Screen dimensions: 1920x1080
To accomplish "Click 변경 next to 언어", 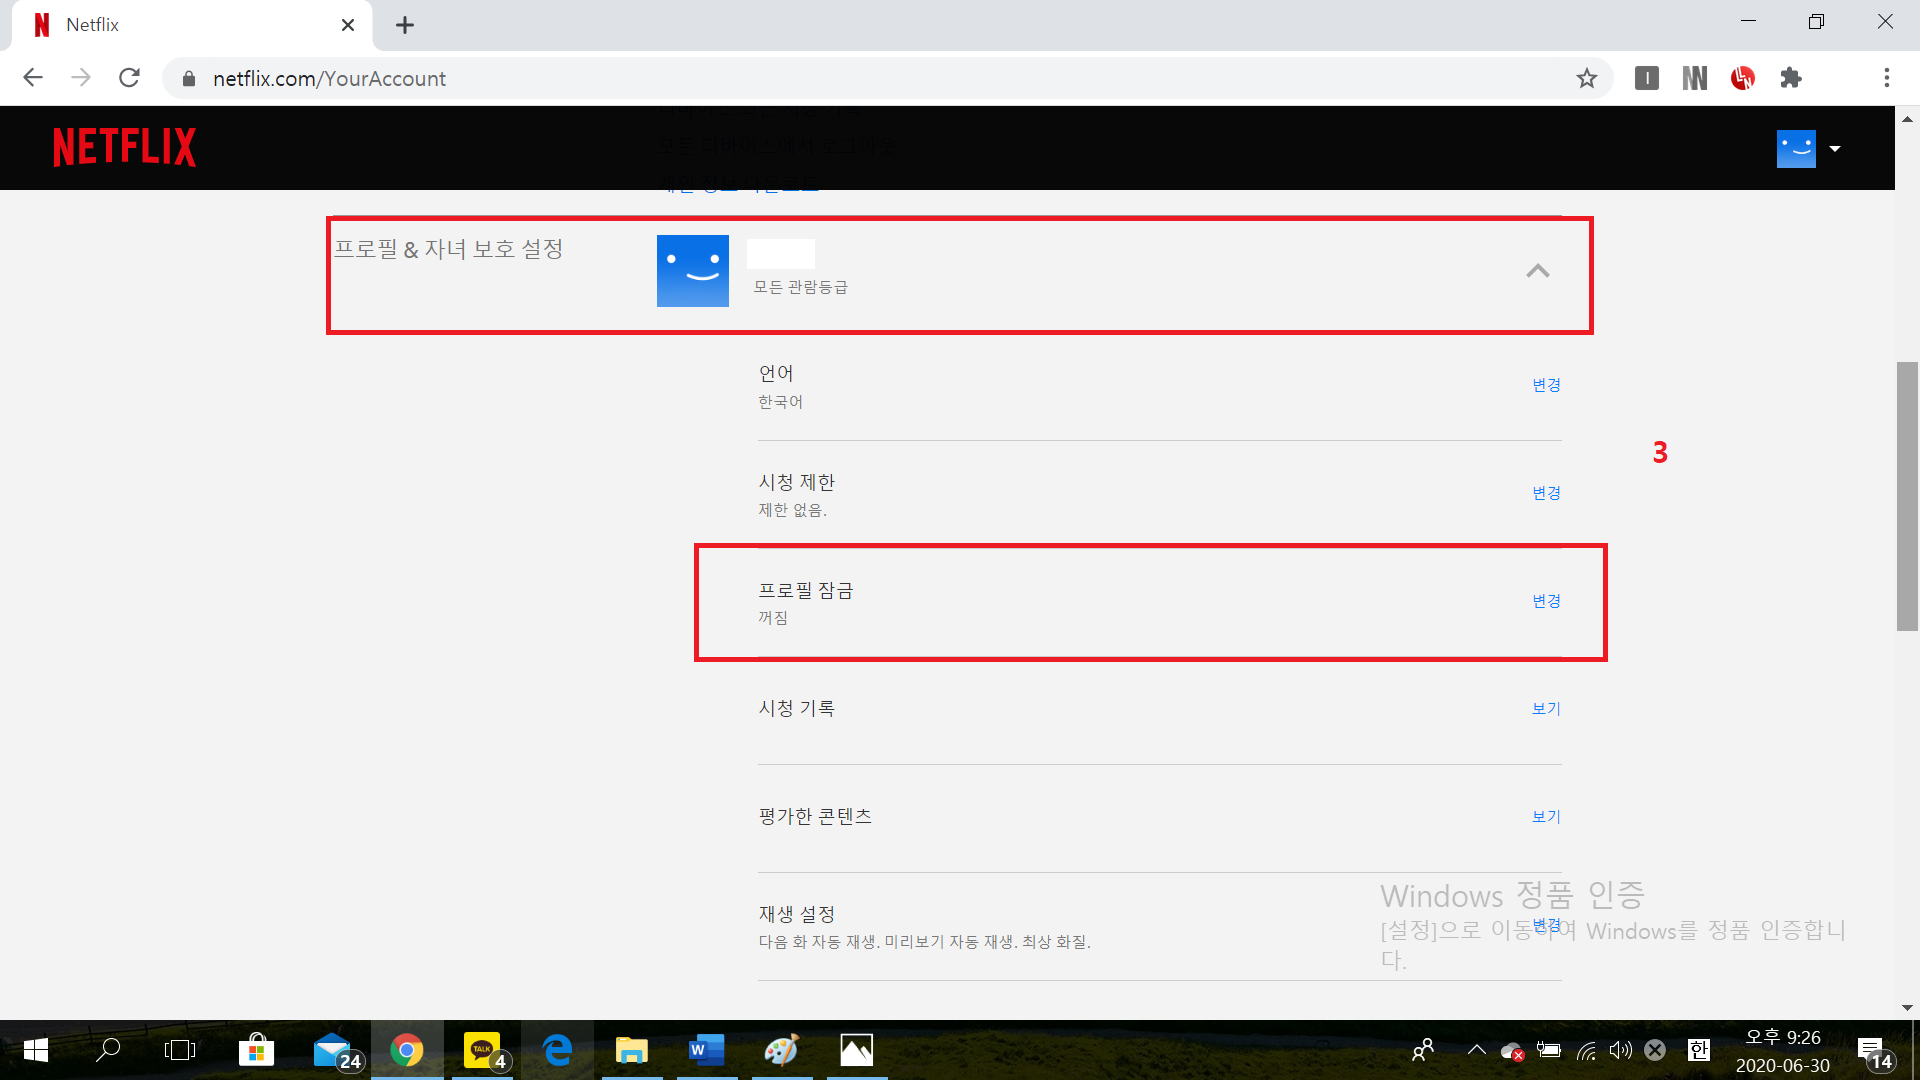I will point(1546,385).
